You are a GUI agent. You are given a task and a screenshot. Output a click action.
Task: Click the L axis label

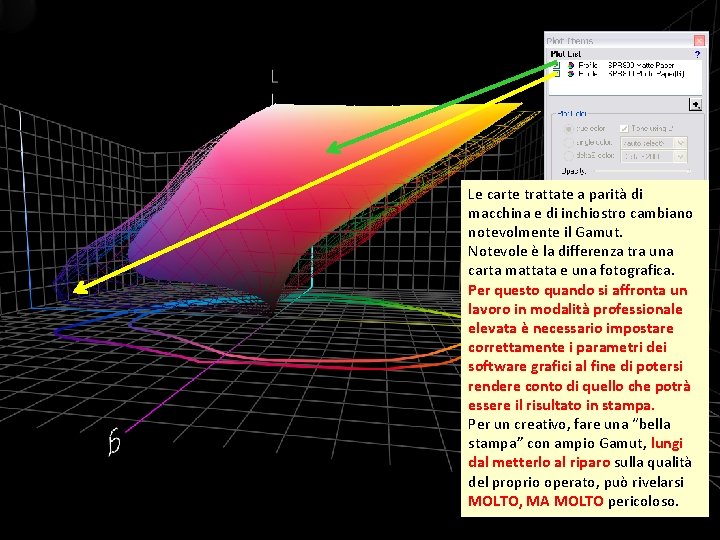pyautogui.click(x=274, y=76)
